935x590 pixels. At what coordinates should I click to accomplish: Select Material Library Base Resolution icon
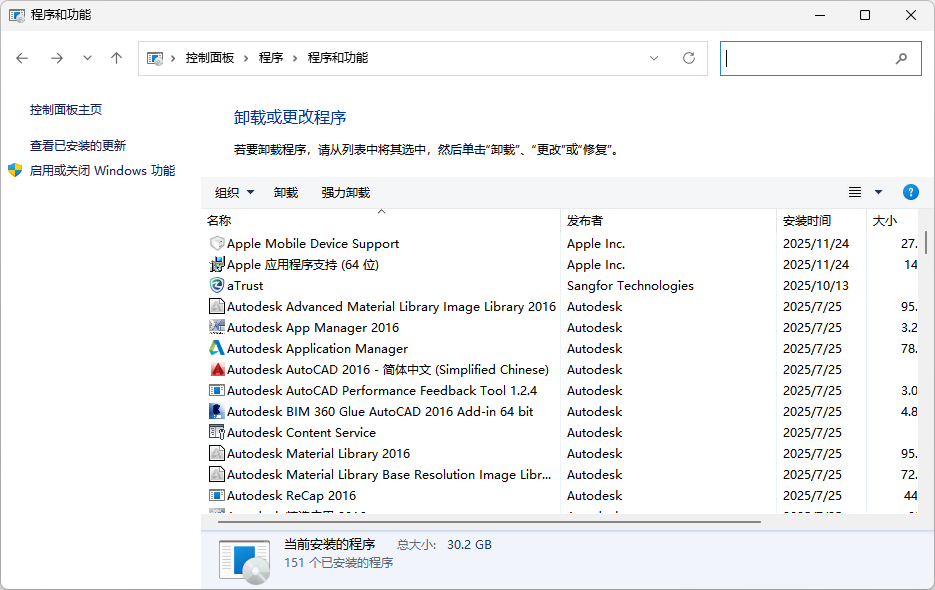click(217, 474)
